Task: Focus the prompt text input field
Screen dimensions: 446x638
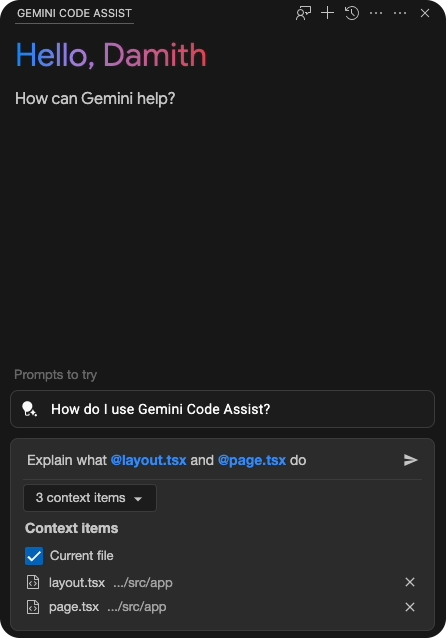Action: [212, 460]
